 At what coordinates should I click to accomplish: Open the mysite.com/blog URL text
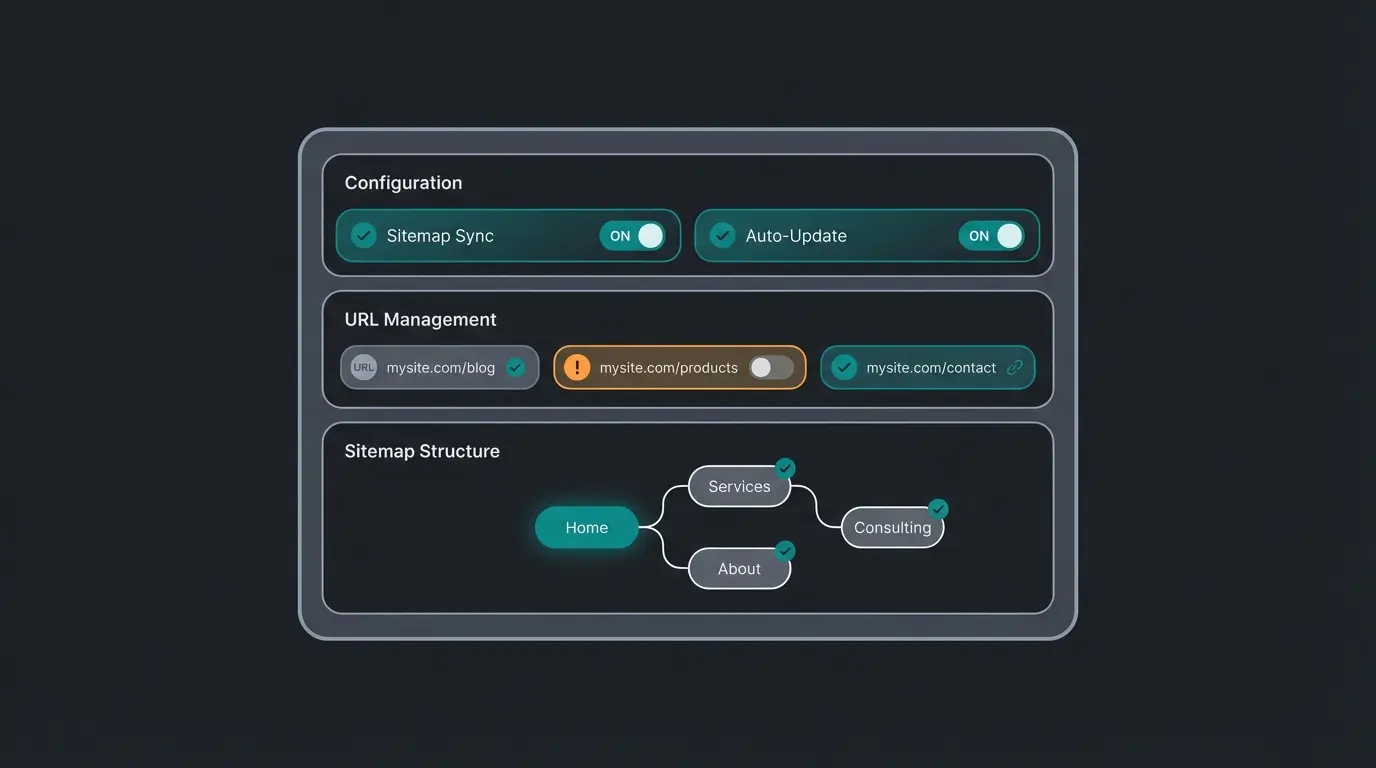point(440,367)
